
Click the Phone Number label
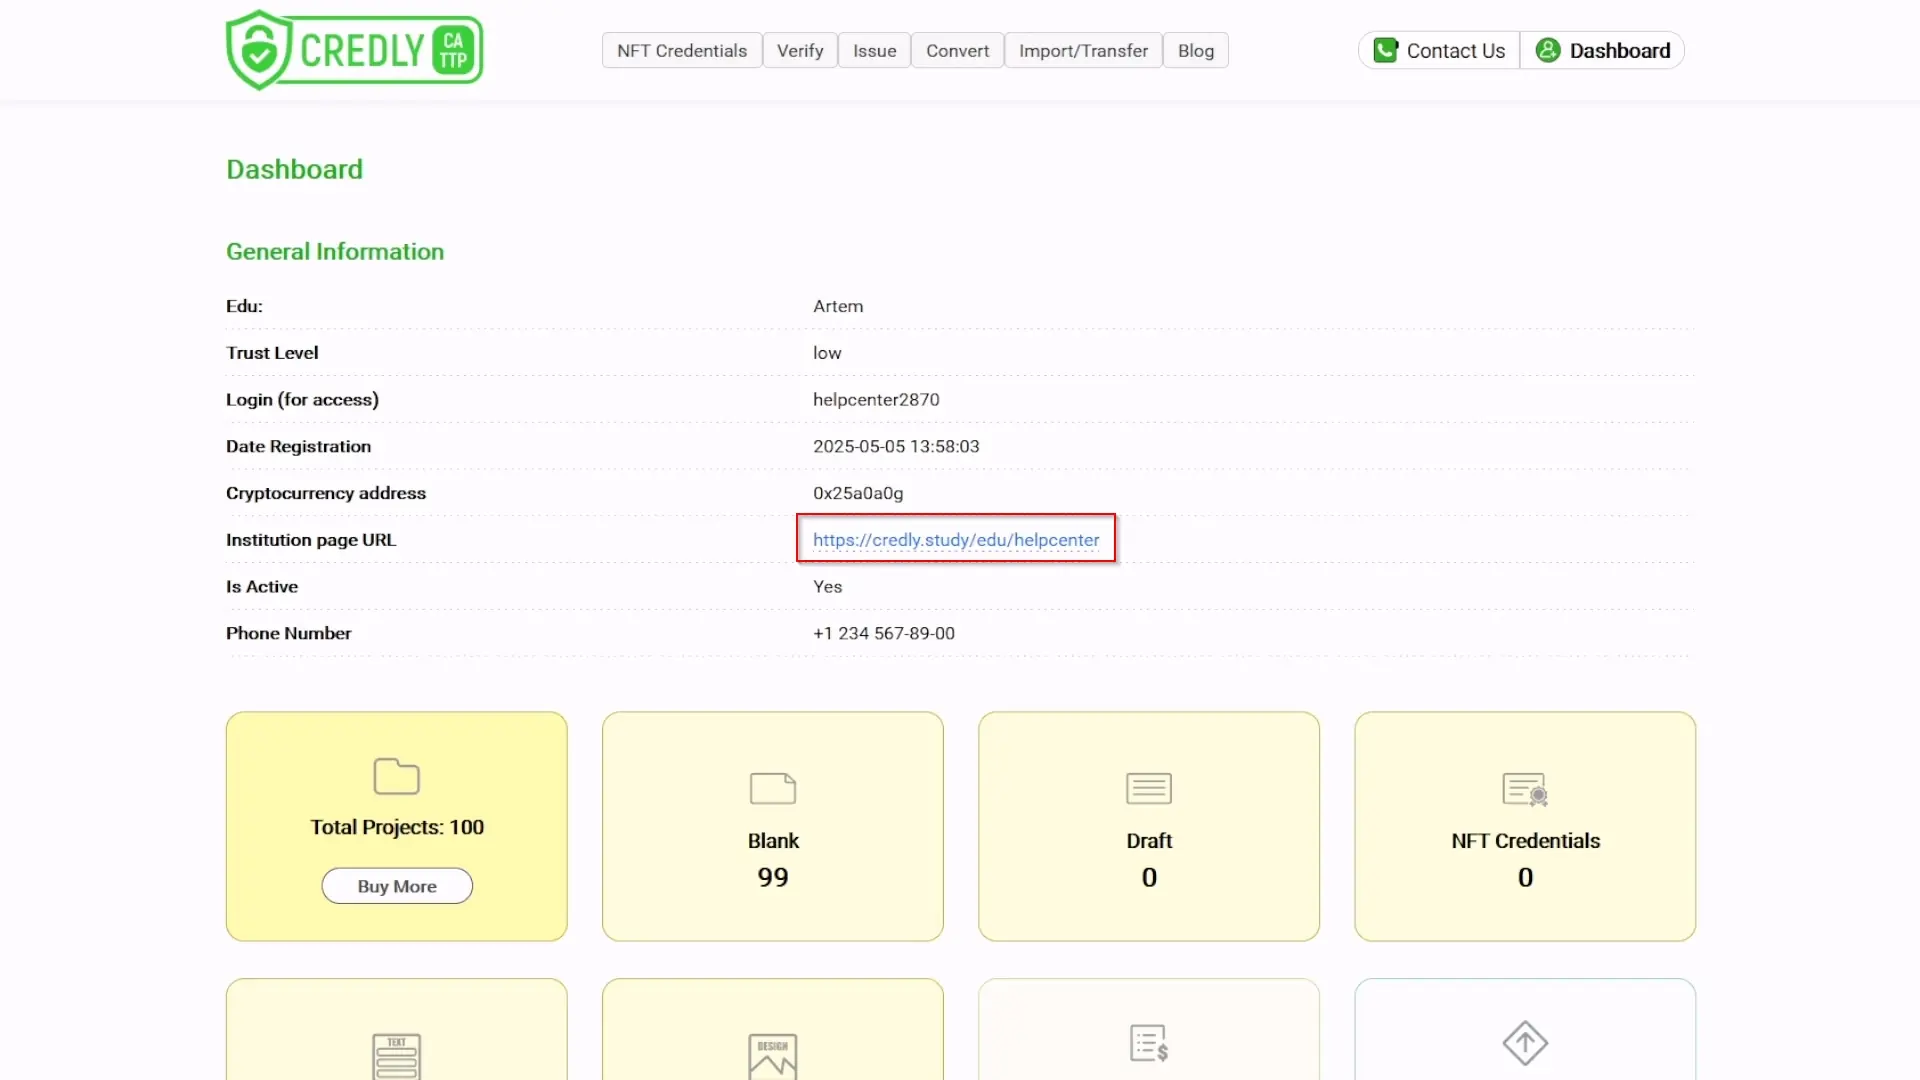(x=288, y=633)
